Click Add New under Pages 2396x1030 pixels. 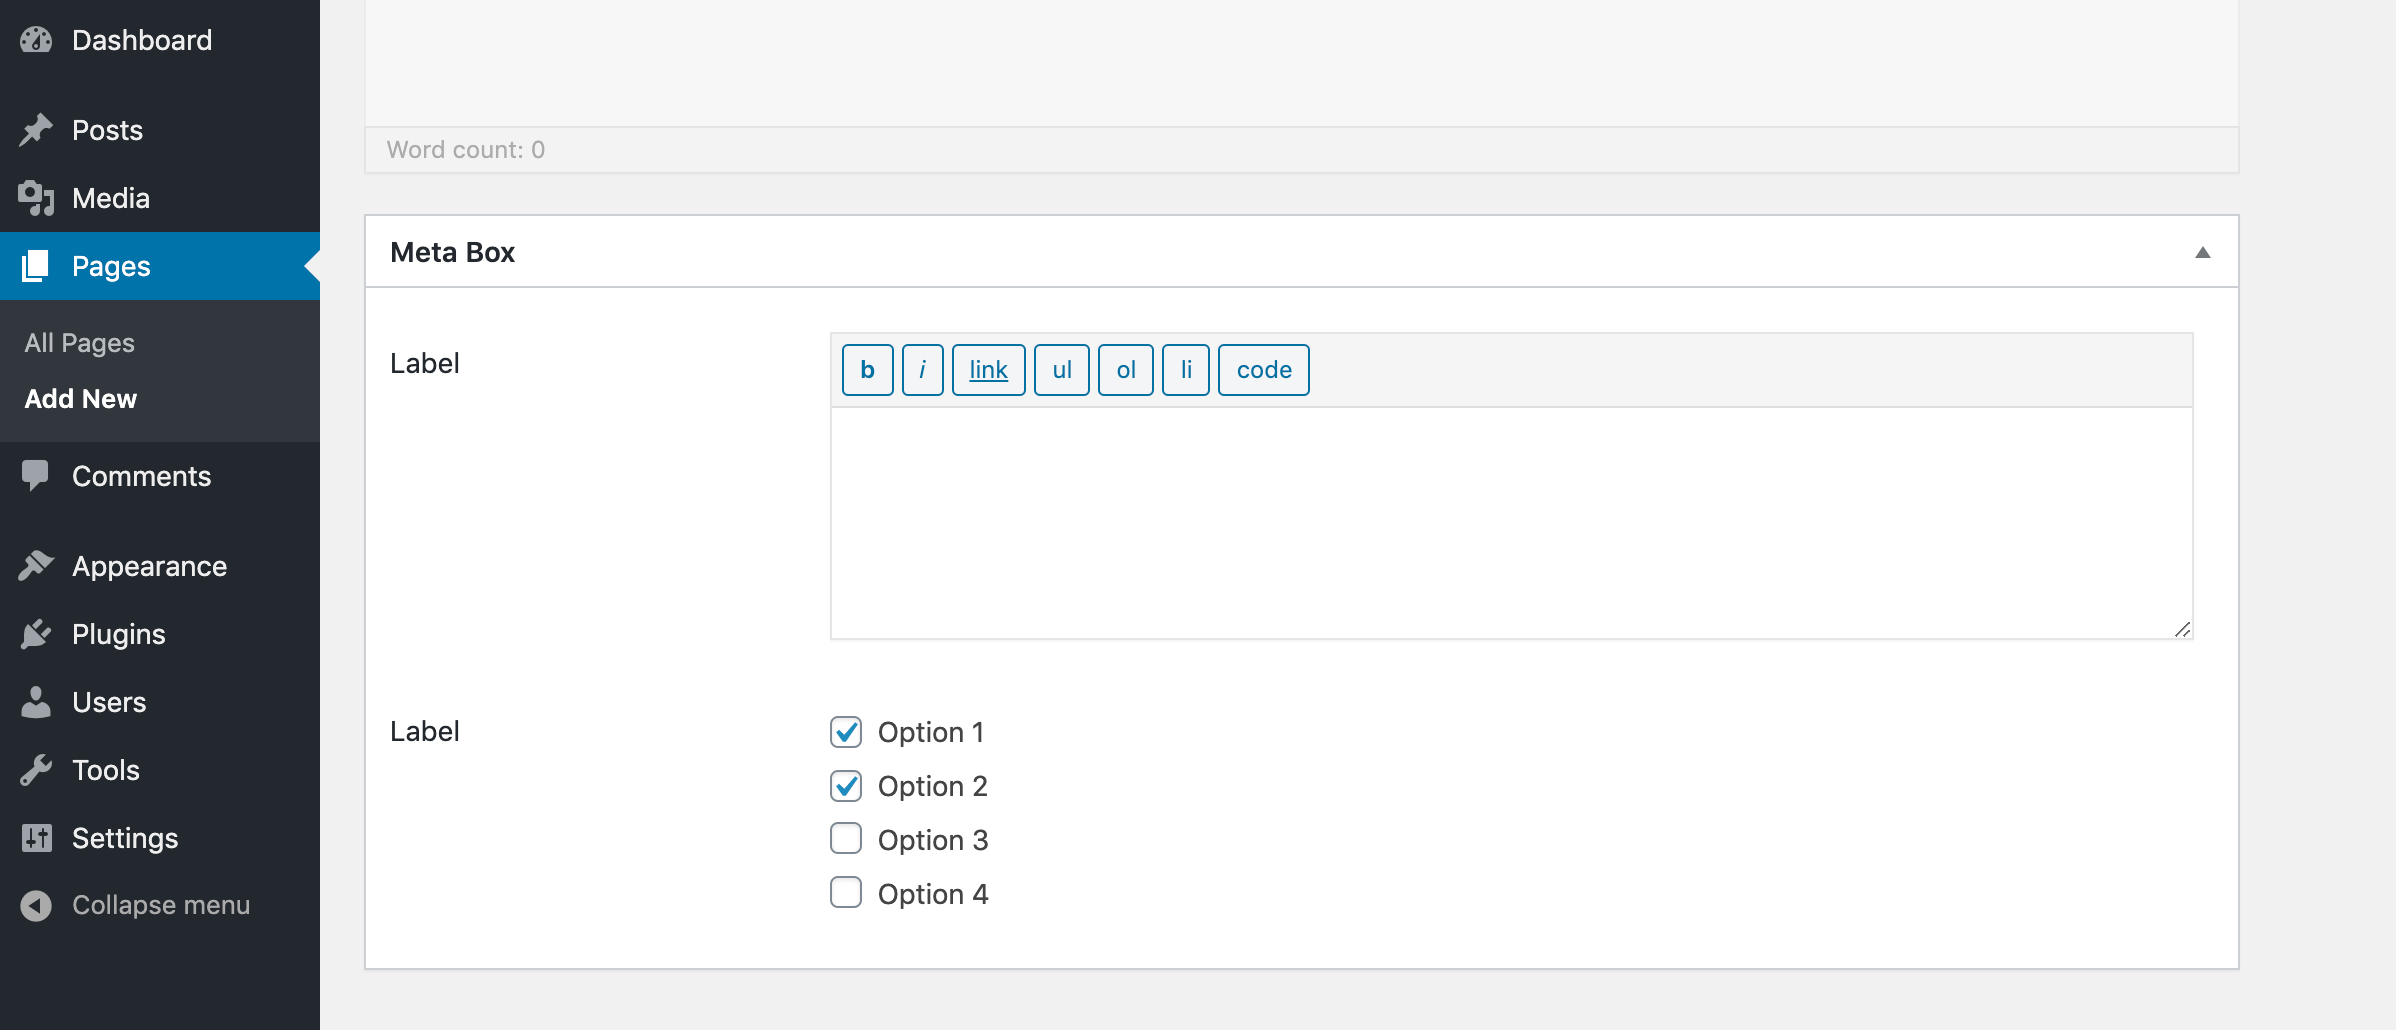click(80, 398)
